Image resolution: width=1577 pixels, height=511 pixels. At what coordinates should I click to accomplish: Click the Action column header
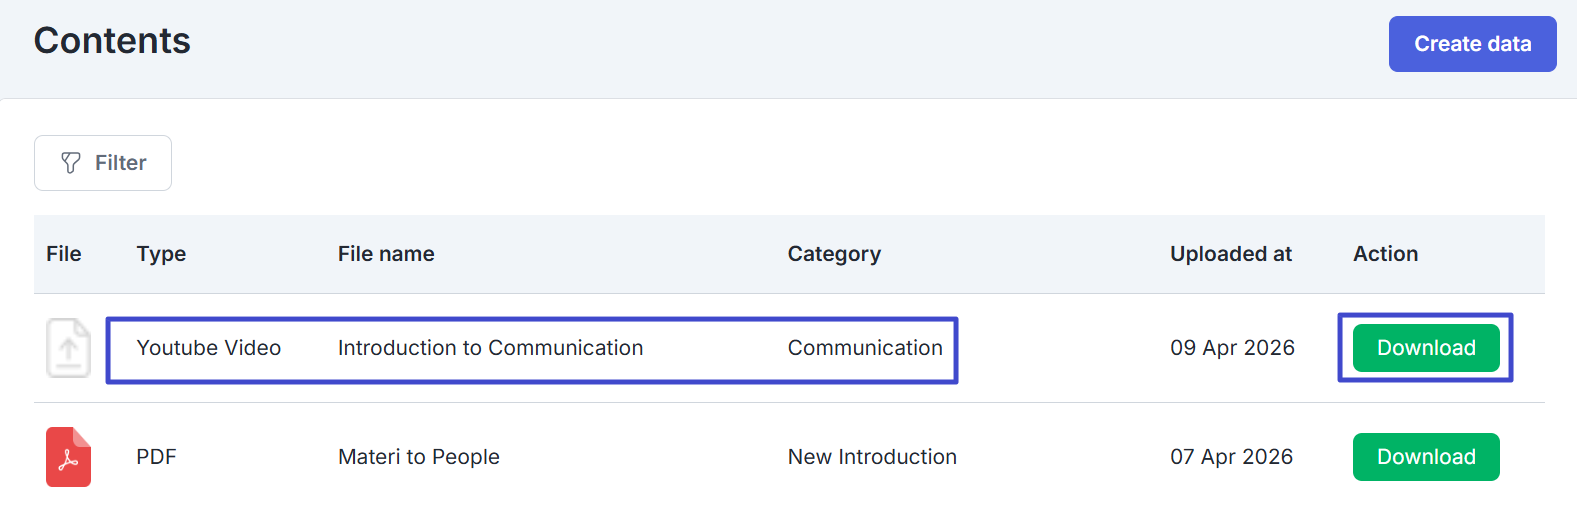(x=1385, y=254)
